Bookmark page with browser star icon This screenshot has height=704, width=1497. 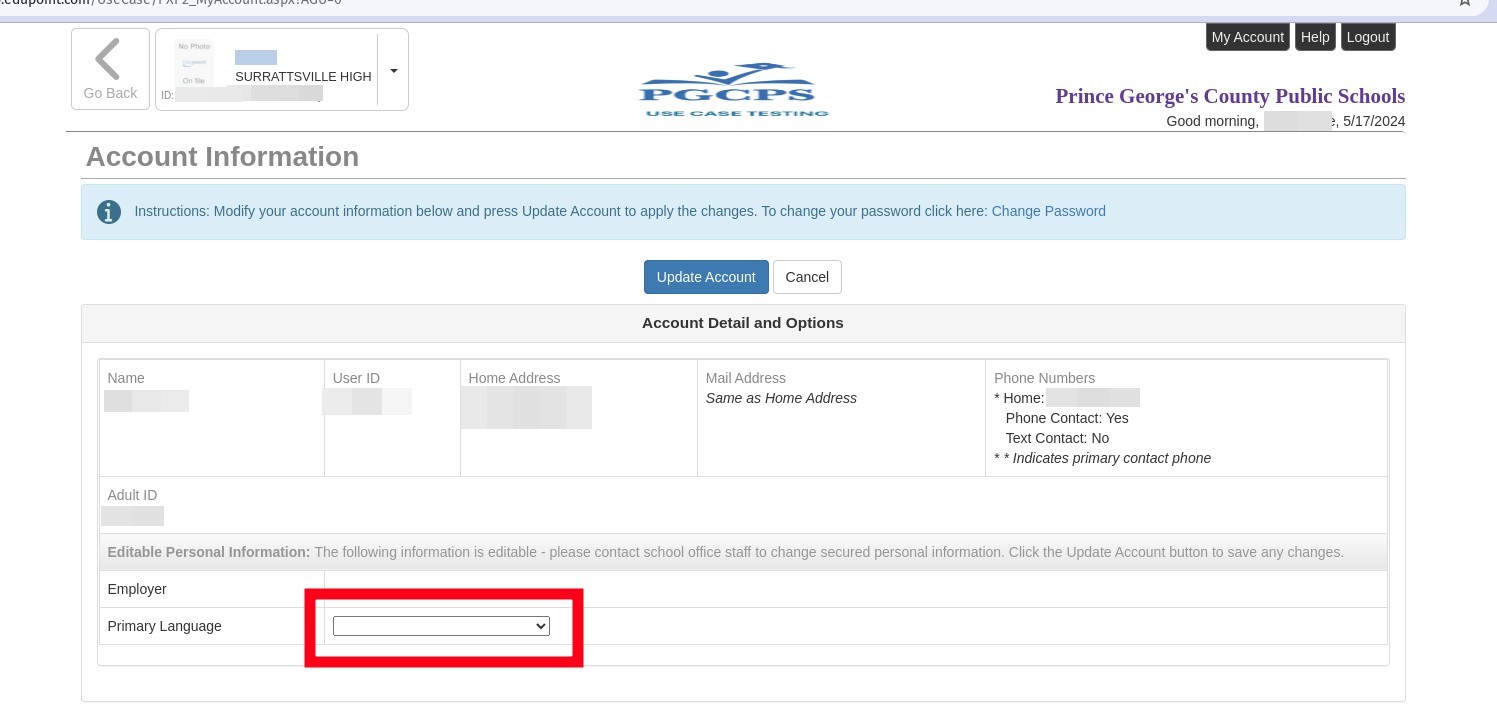[x=1464, y=3]
